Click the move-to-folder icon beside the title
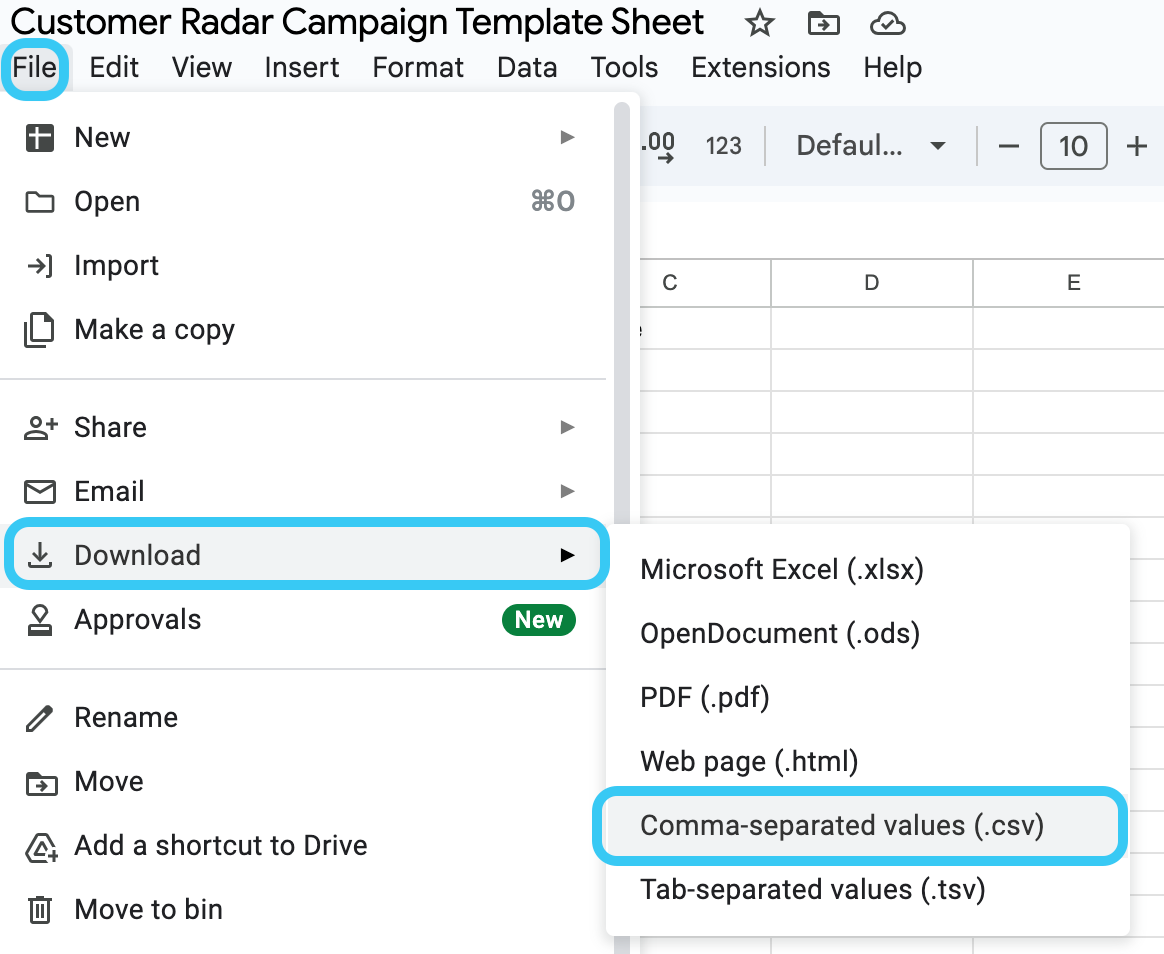This screenshot has width=1164, height=954. click(823, 24)
